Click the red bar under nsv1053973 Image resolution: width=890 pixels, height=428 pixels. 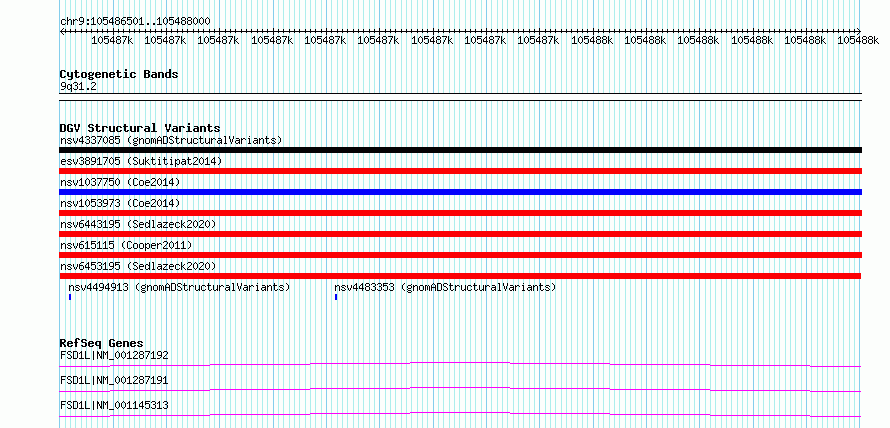coord(460,213)
